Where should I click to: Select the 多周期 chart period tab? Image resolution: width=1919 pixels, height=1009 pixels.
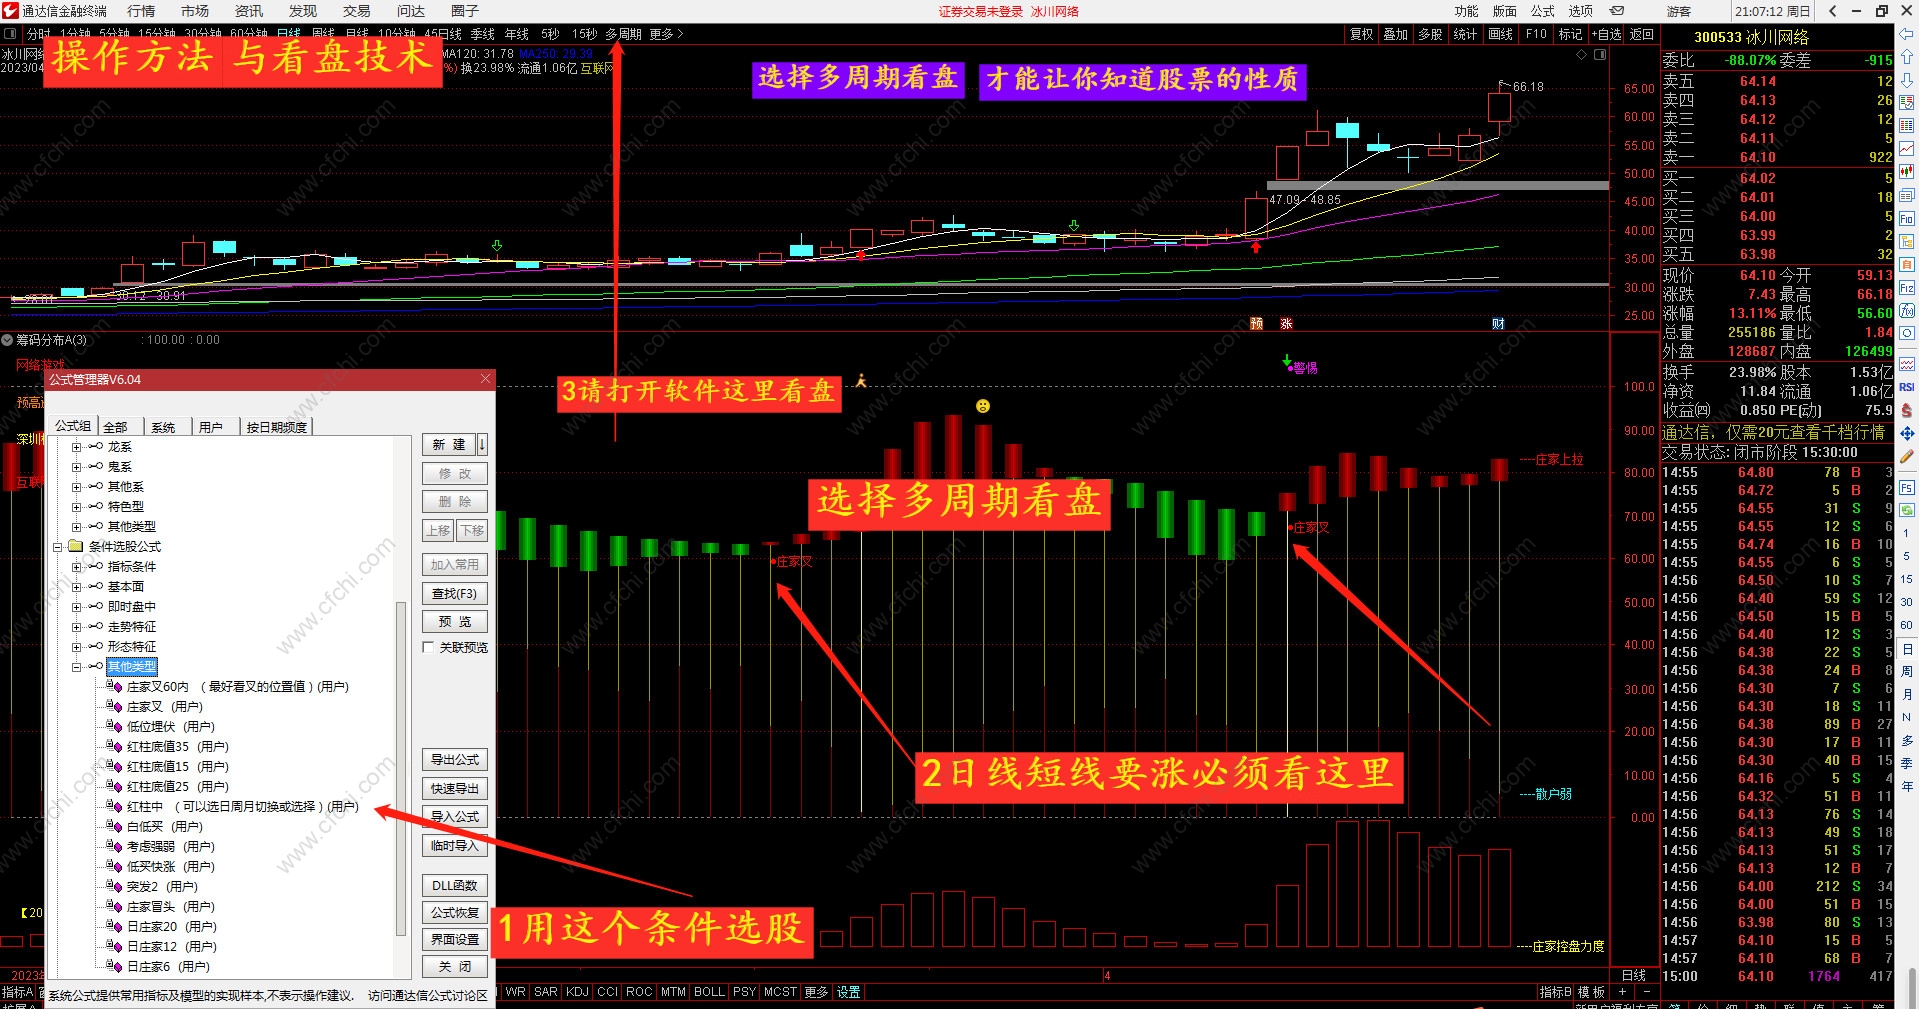(623, 34)
